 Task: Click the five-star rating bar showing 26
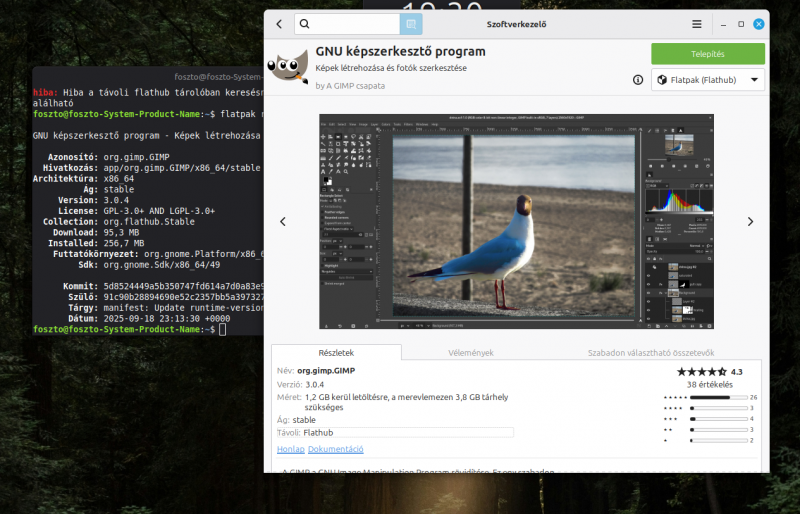[x=719, y=397]
